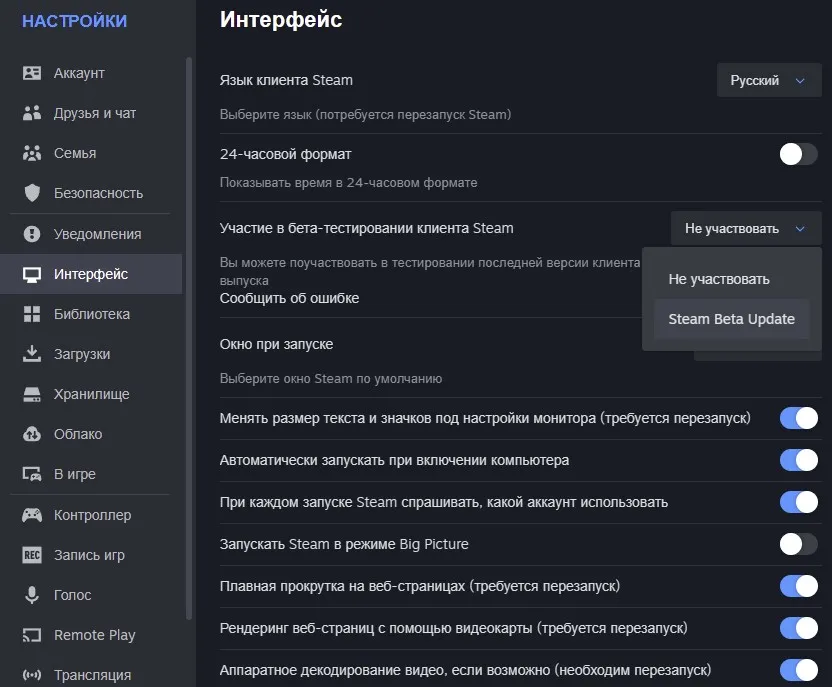Click the НАСТРОЙКИ heading
The height and width of the screenshot is (687, 832).
[74, 21]
